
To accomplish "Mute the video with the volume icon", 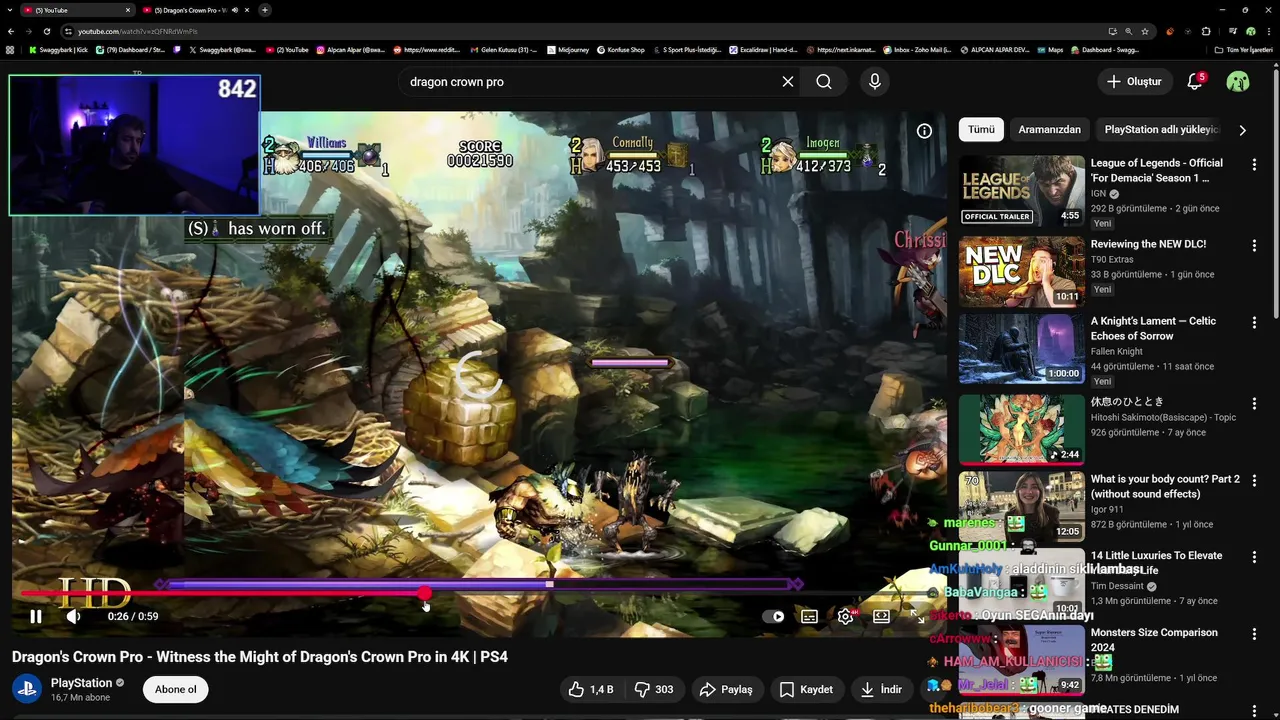I will point(73,617).
